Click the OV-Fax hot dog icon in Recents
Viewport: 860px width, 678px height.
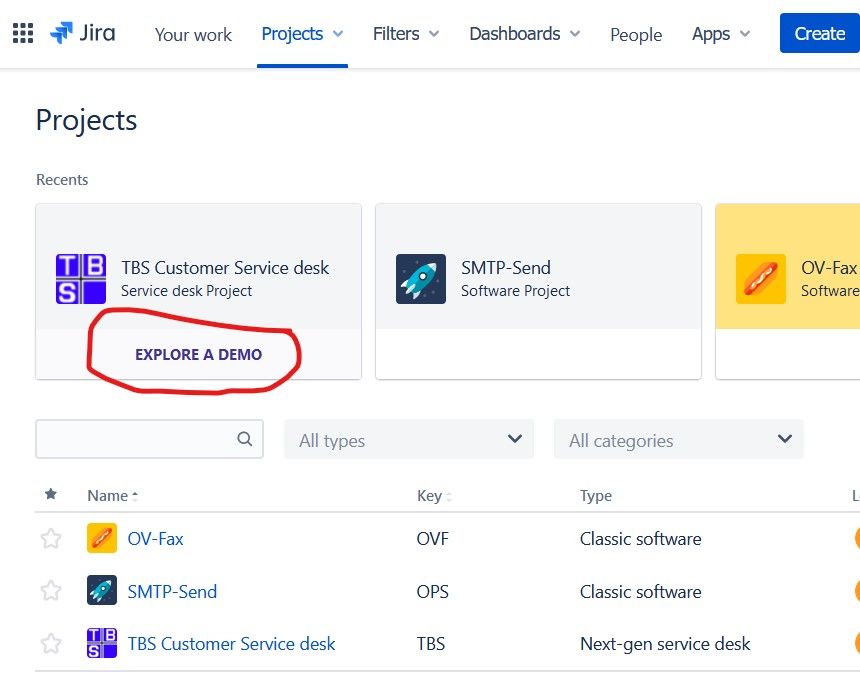tap(761, 279)
